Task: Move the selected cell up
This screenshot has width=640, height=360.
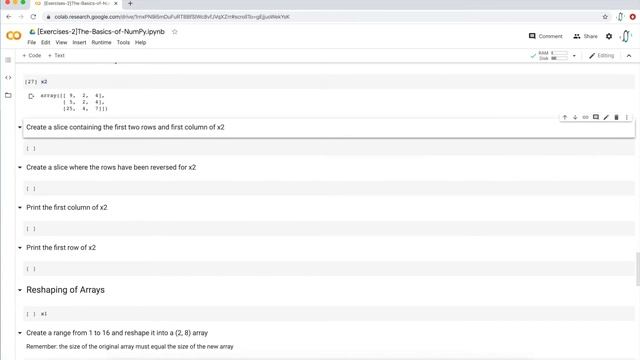Action: [x=565, y=118]
